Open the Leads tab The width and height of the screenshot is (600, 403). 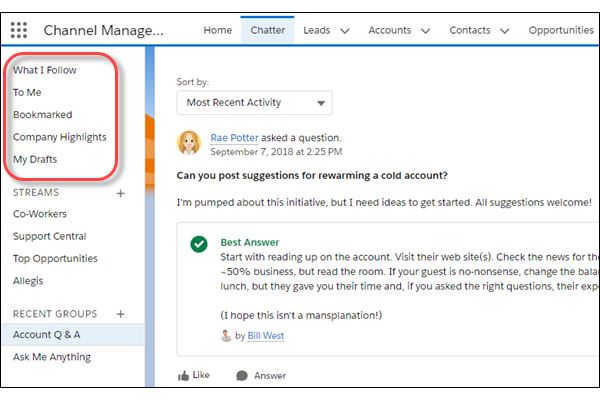click(316, 30)
